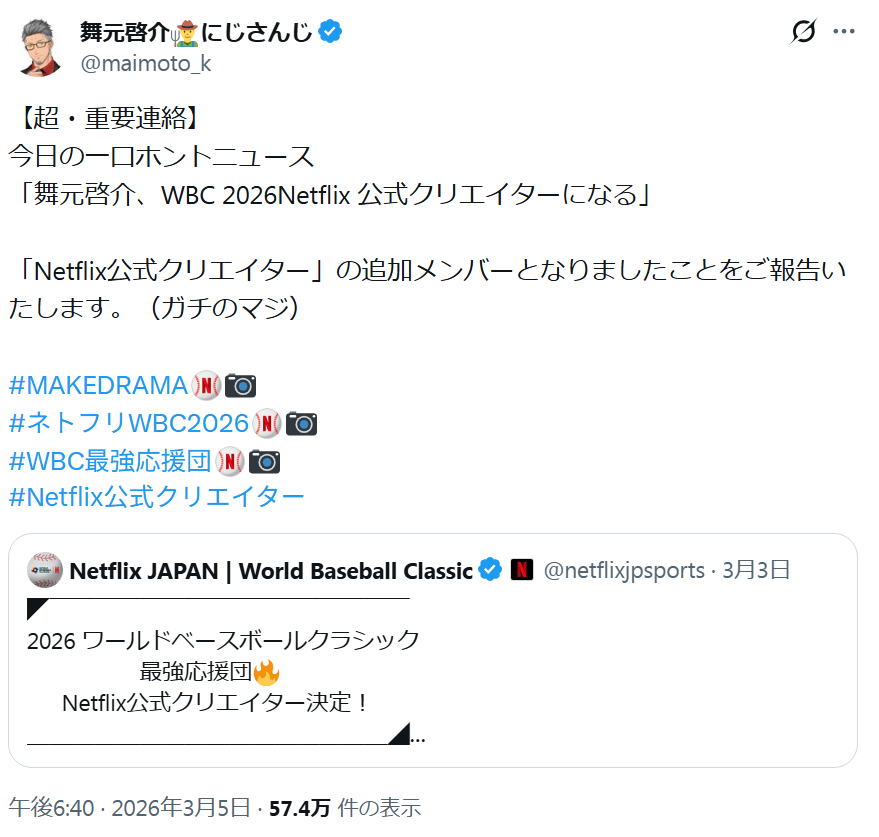The image size is (879, 837).
Task: Click the Grok slash-circle icon
Action: [x=803, y=32]
